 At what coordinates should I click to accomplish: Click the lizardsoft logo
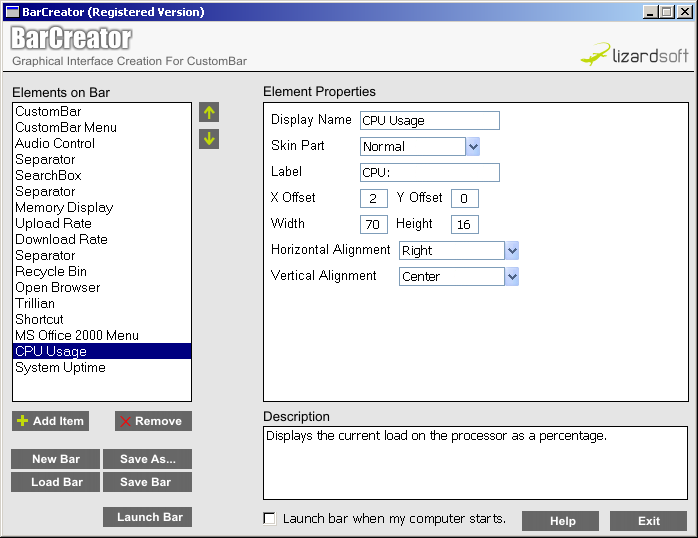tap(634, 54)
